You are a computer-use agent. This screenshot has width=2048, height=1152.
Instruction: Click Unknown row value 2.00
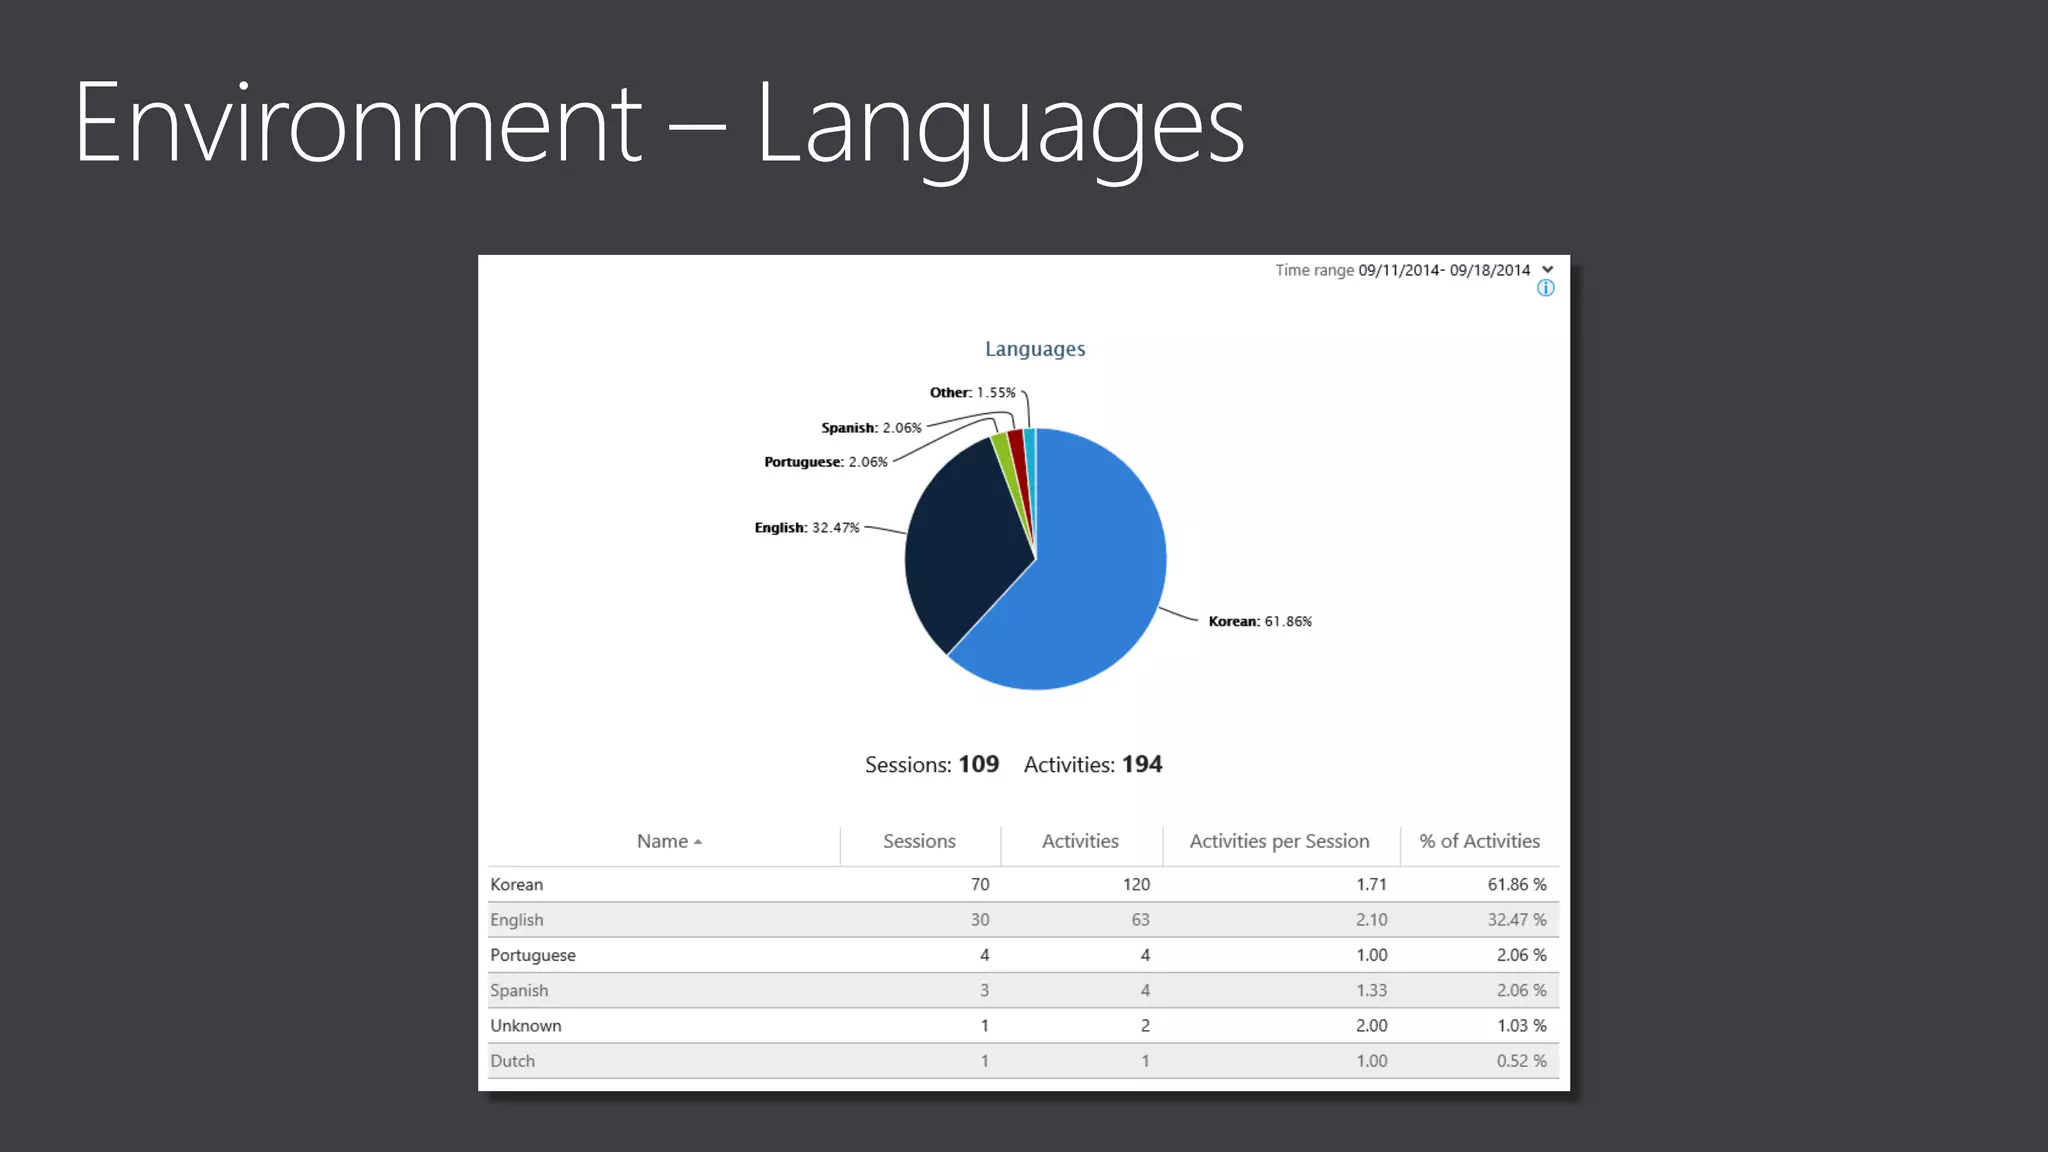pos(1371,1025)
